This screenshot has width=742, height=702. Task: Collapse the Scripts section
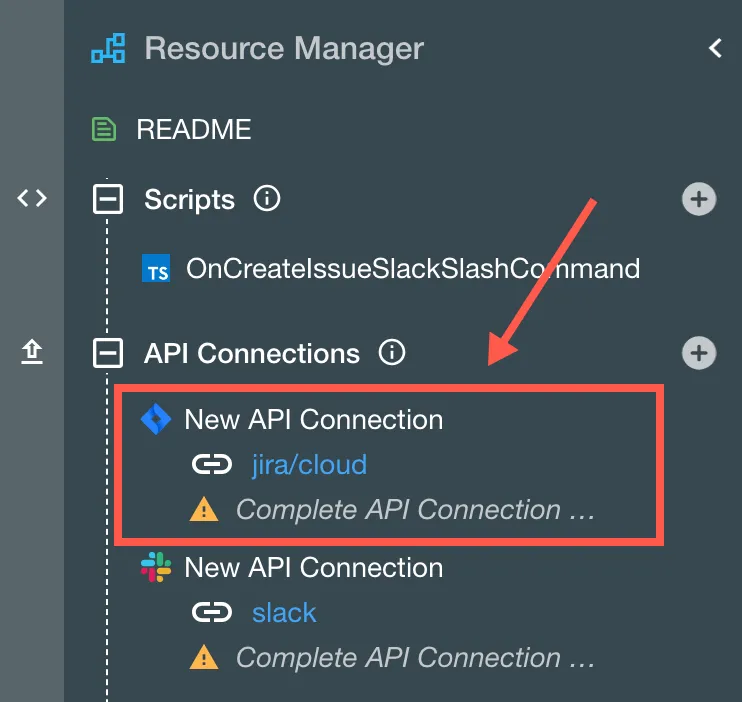tap(108, 199)
